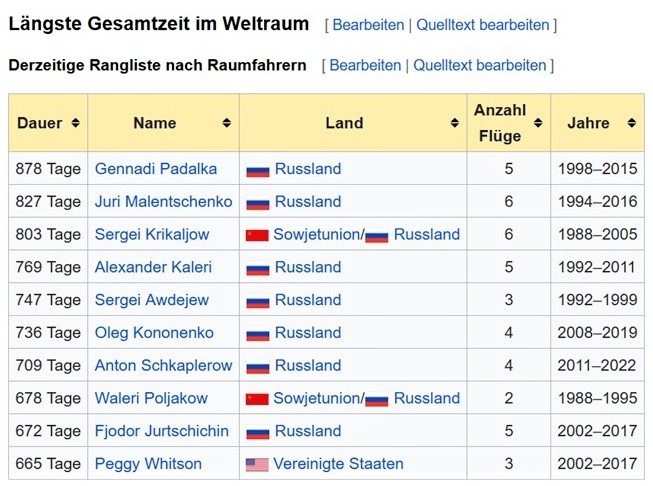Click Russian flag beside Gennadi Padalka's country

click(x=258, y=170)
